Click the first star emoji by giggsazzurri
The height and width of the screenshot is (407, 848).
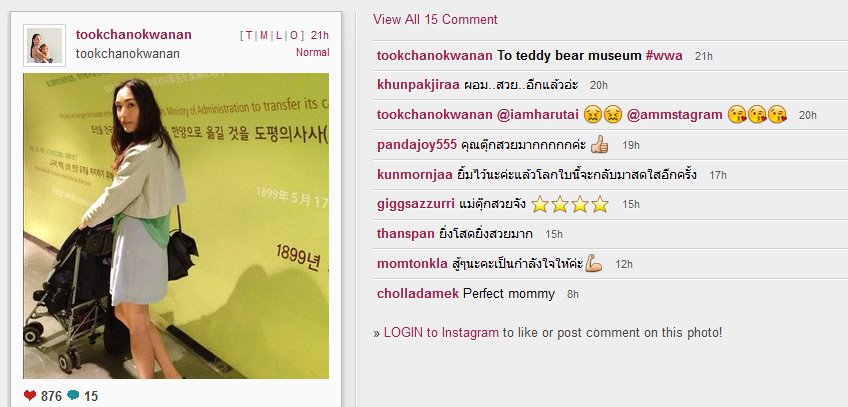click(x=539, y=204)
